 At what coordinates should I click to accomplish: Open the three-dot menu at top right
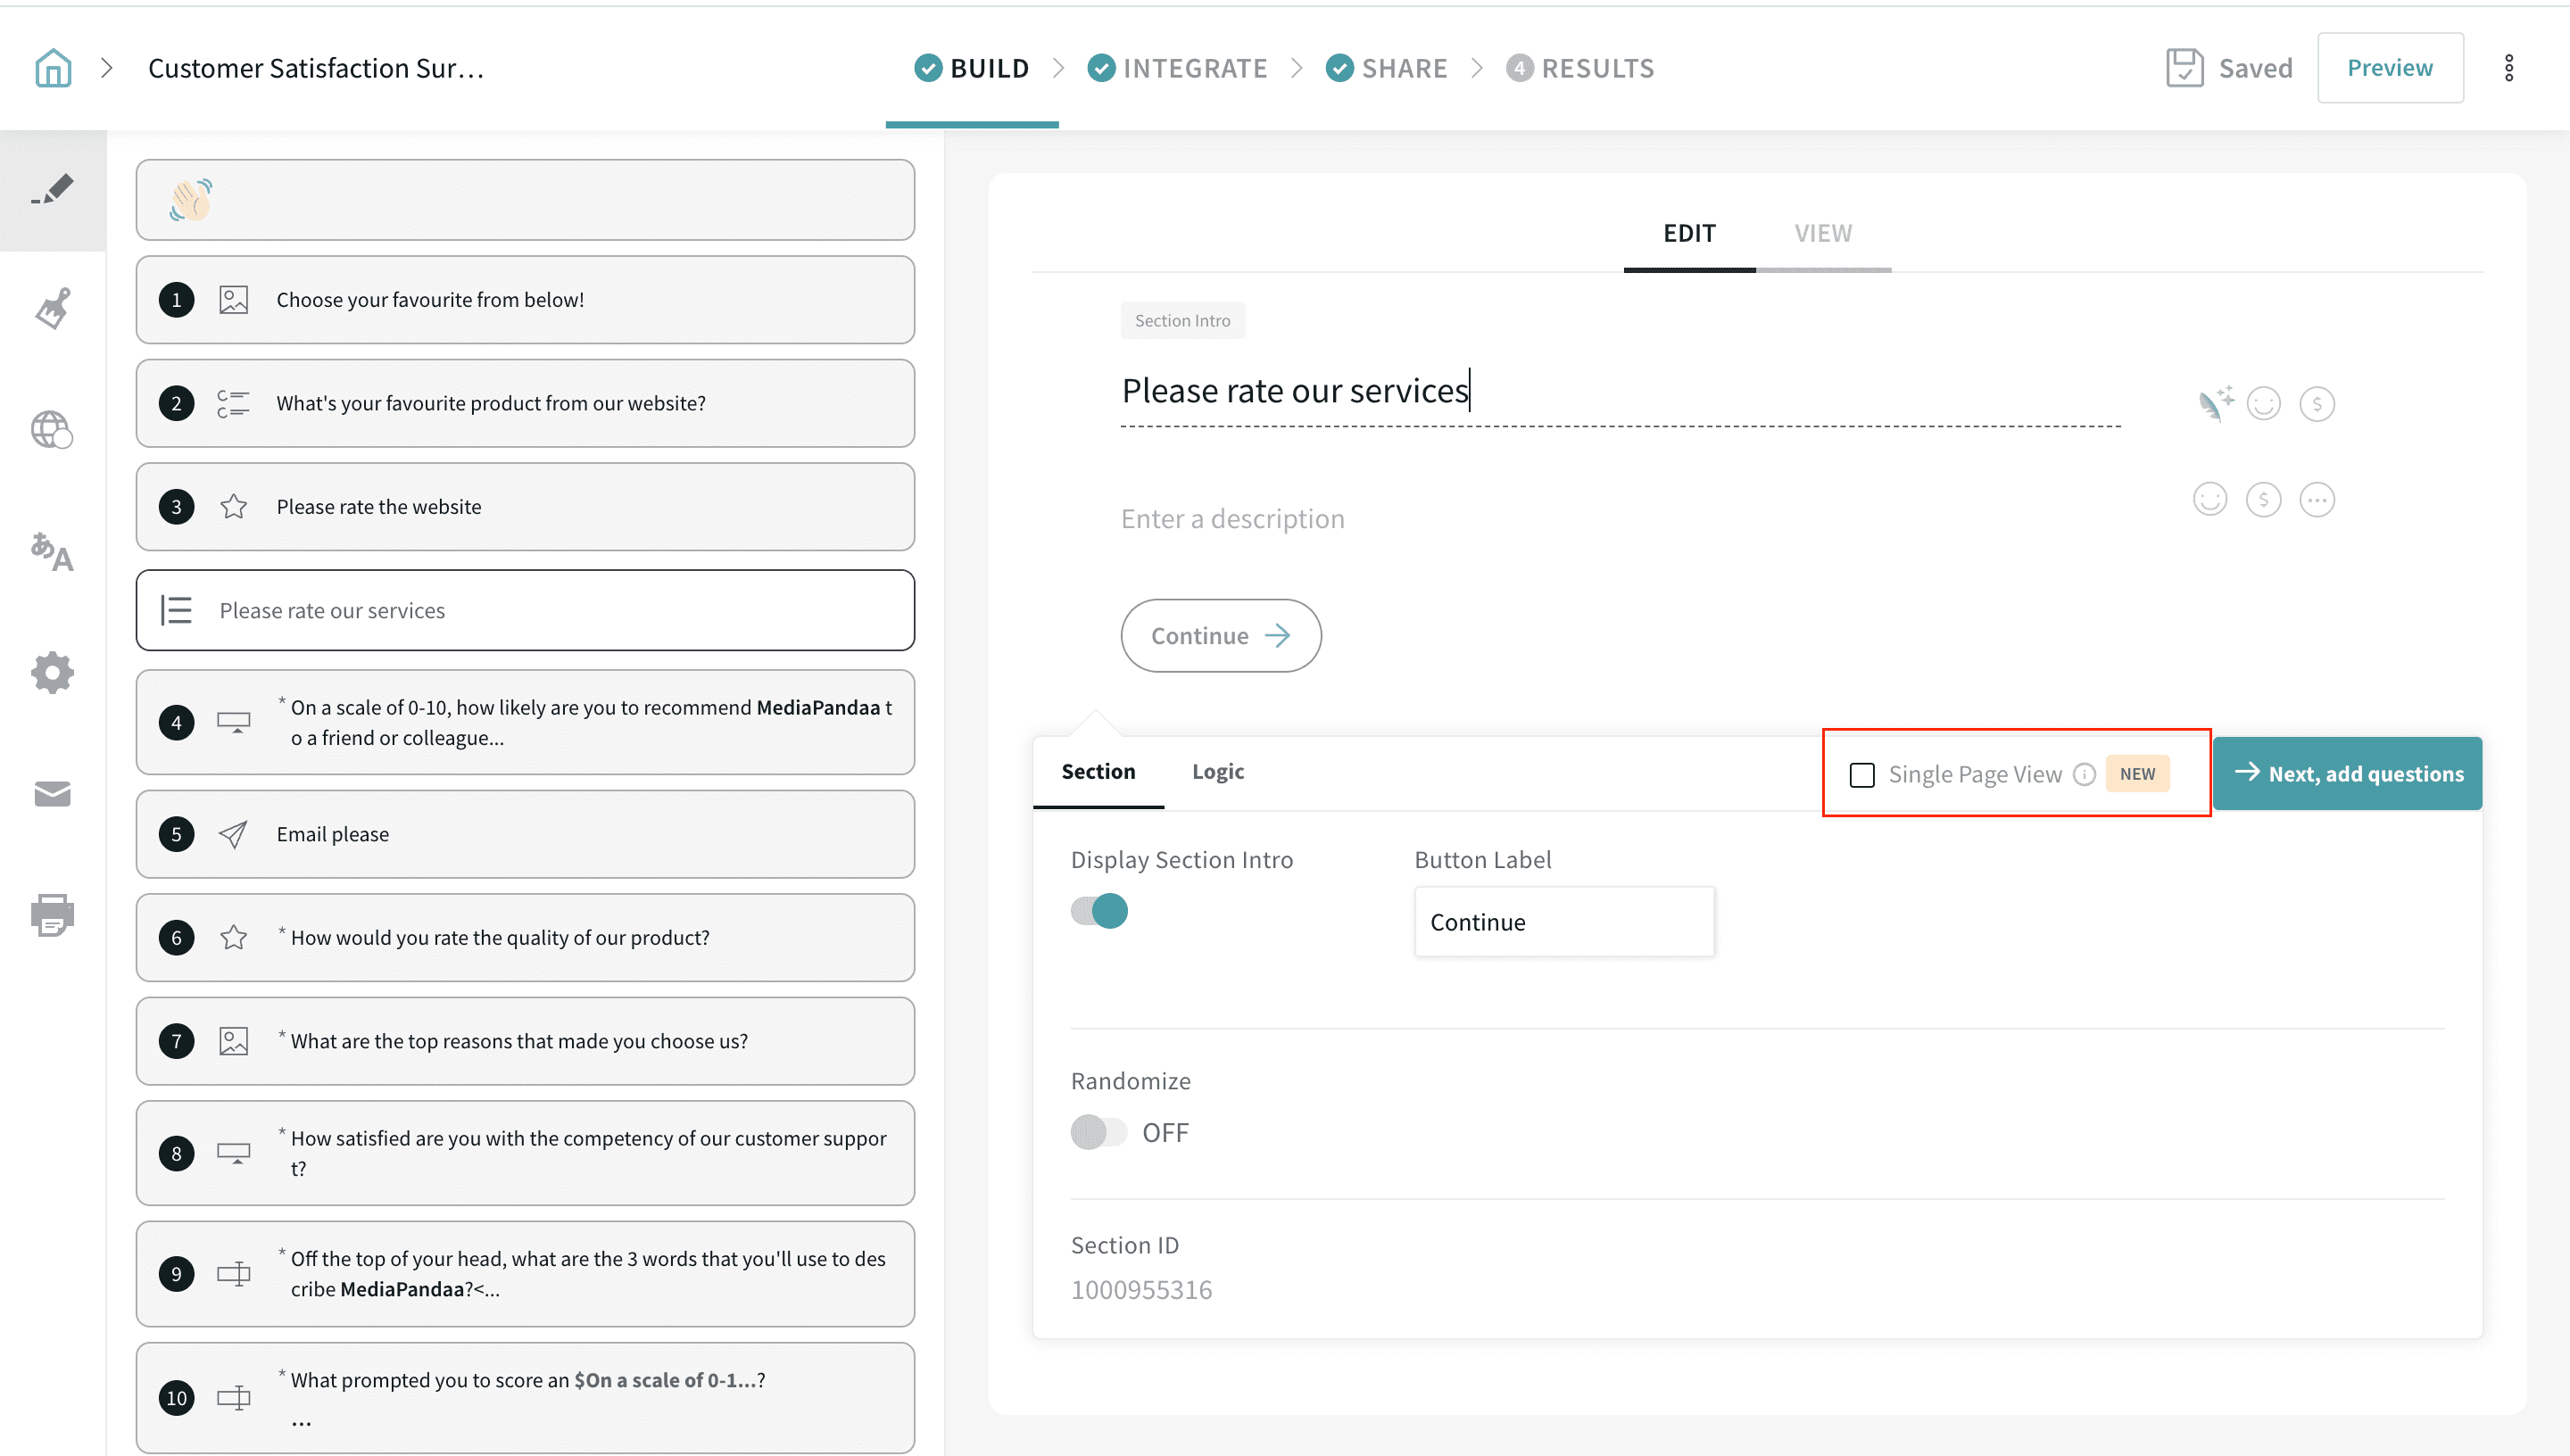(2508, 68)
